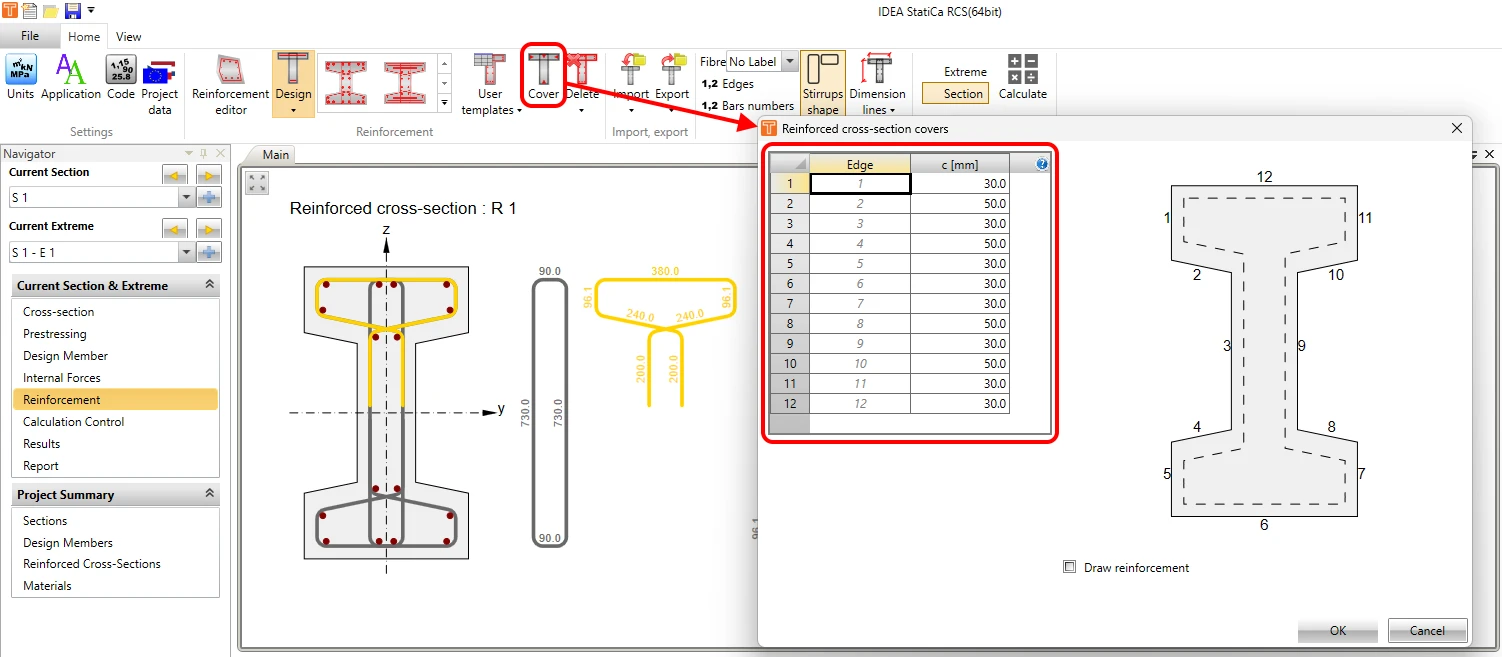The width and height of the screenshot is (1502, 657).
Task: Select the second I-section reinforcement template
Action: 405,82
